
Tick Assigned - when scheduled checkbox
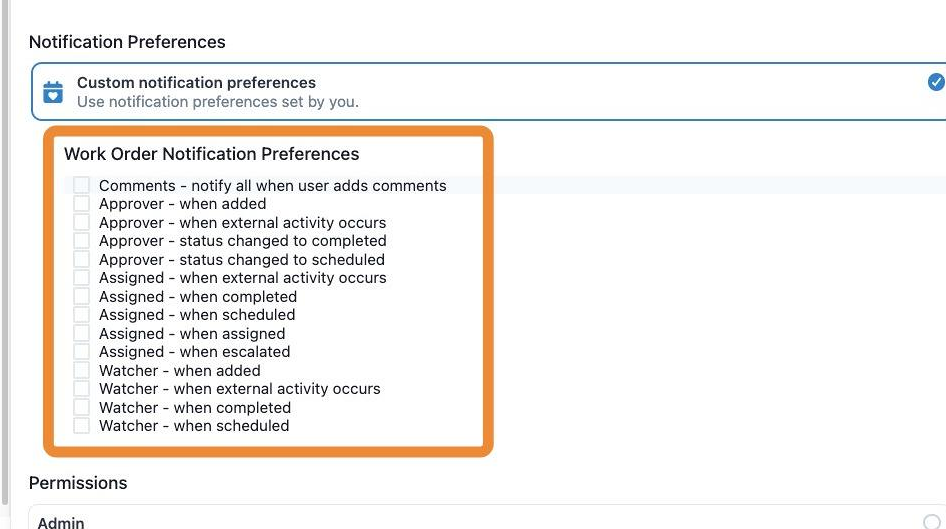point(81,314)
